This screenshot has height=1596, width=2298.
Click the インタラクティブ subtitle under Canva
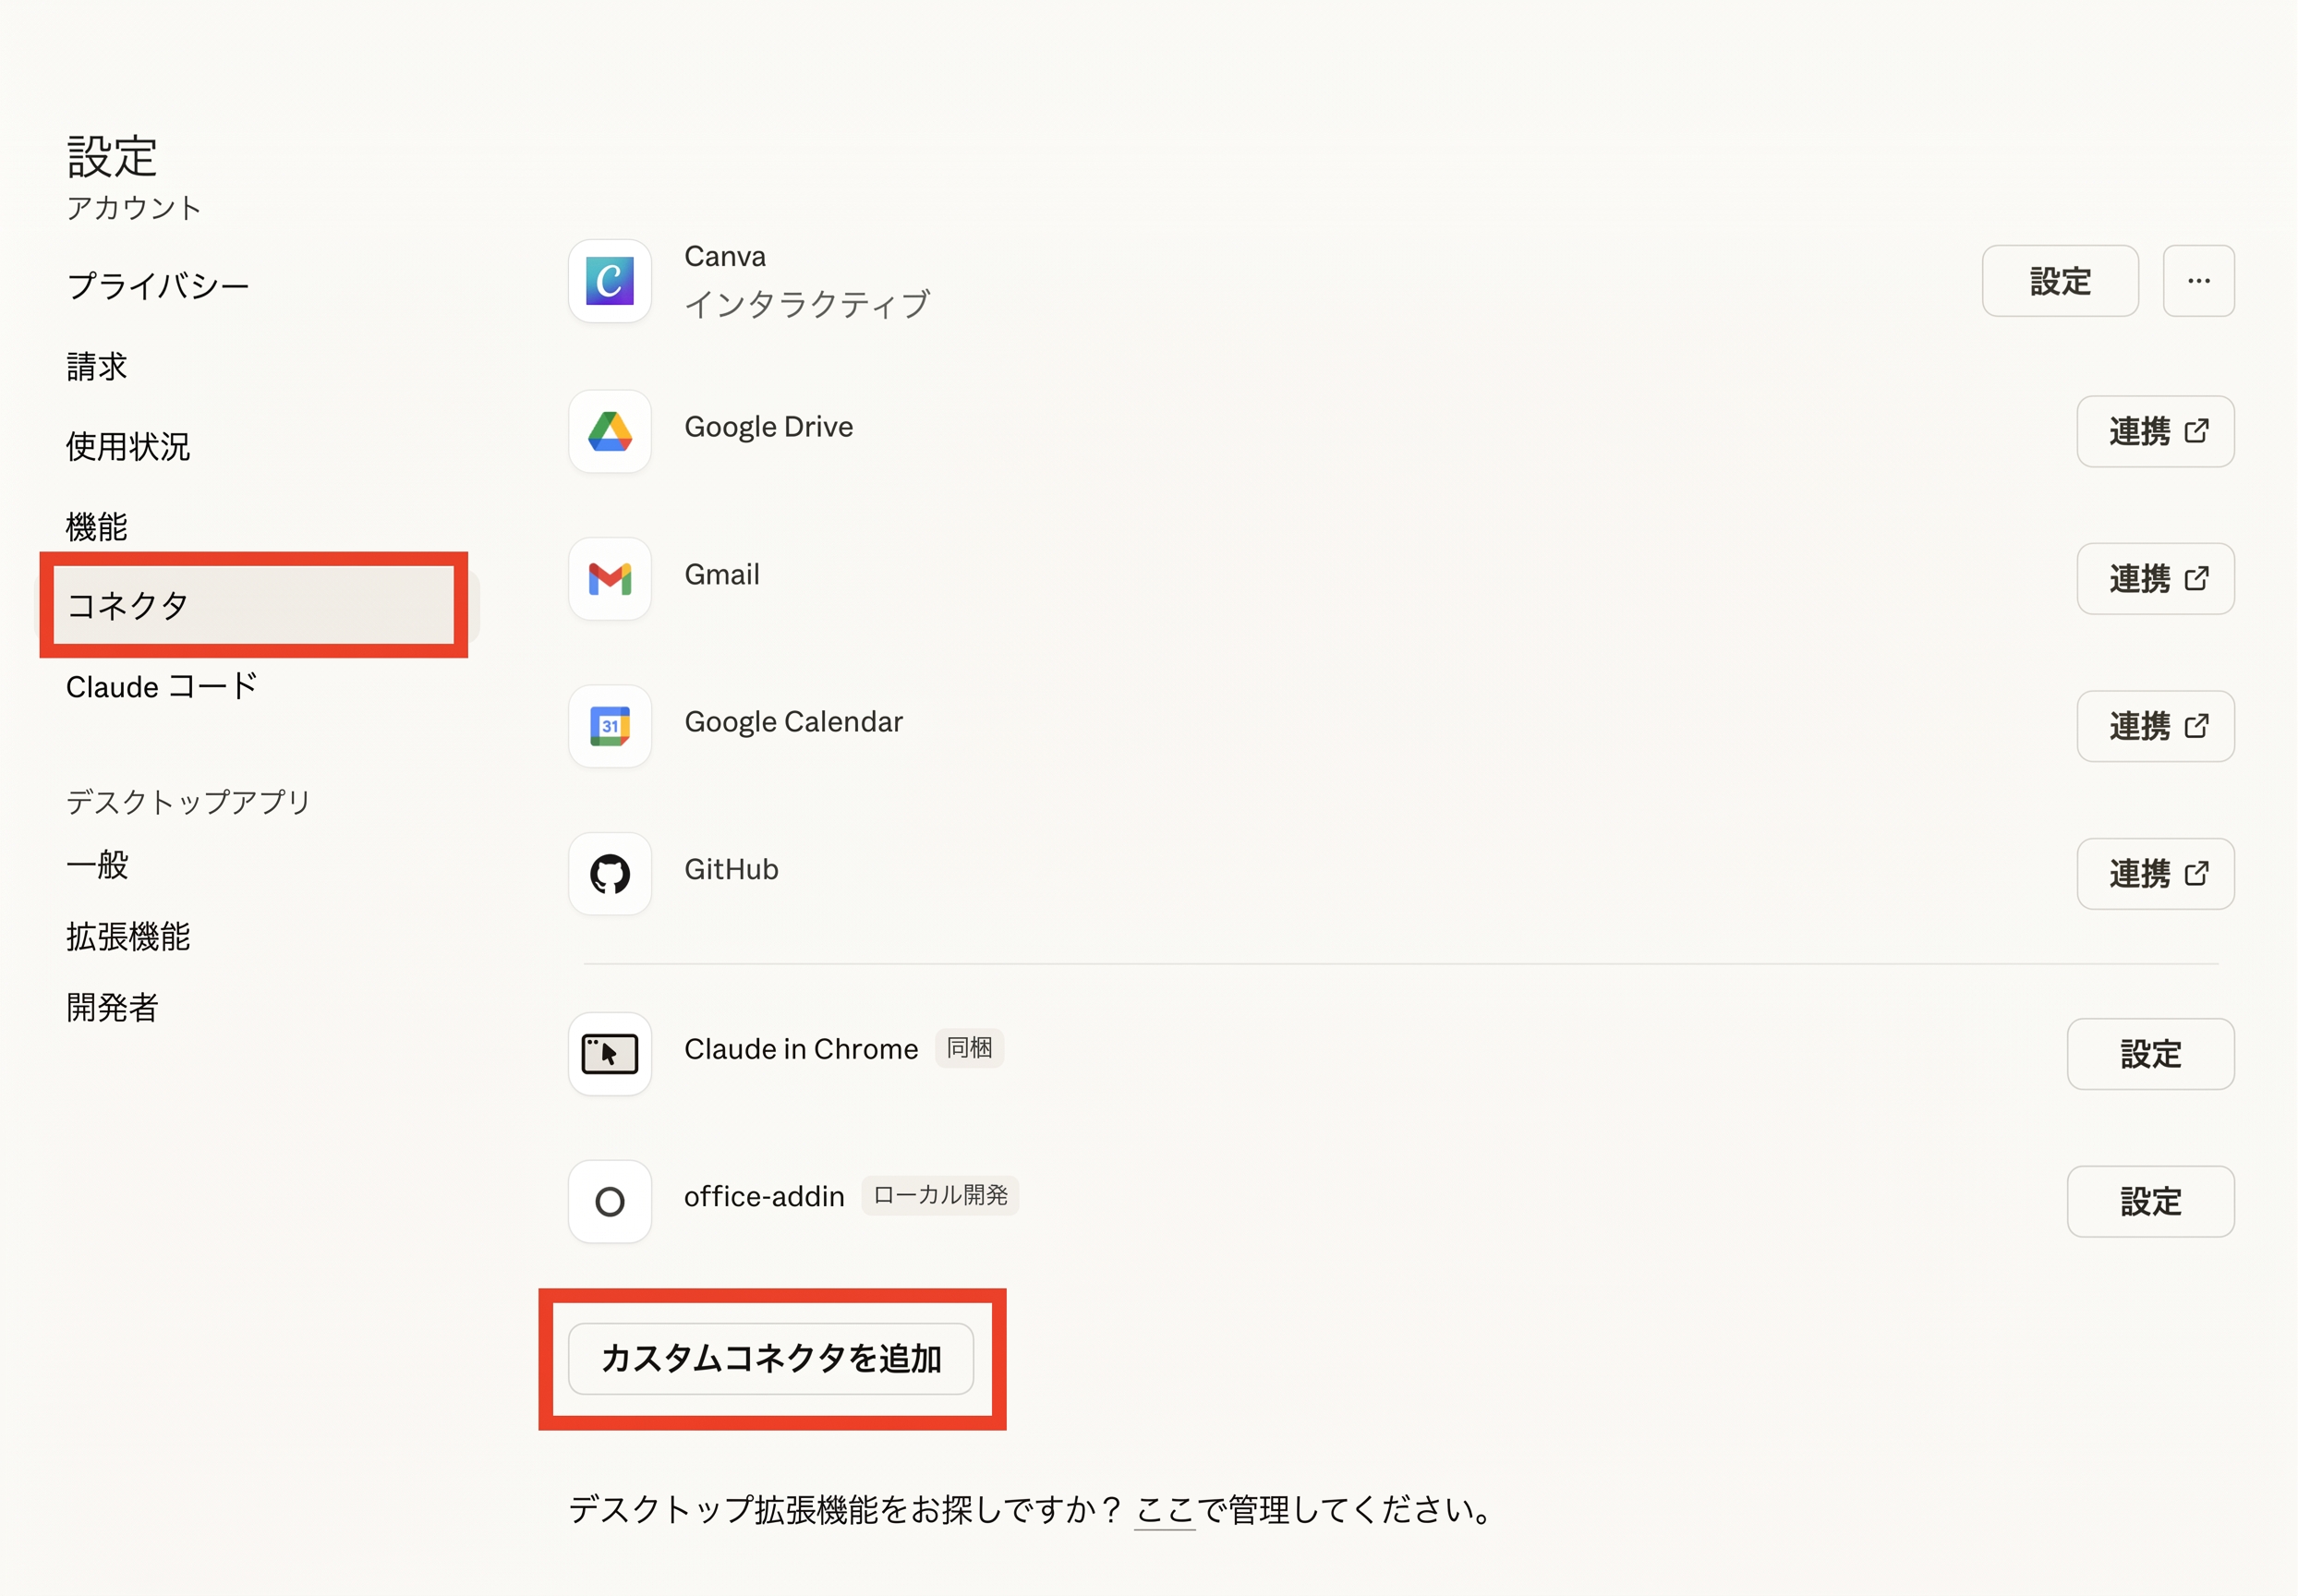807,304
